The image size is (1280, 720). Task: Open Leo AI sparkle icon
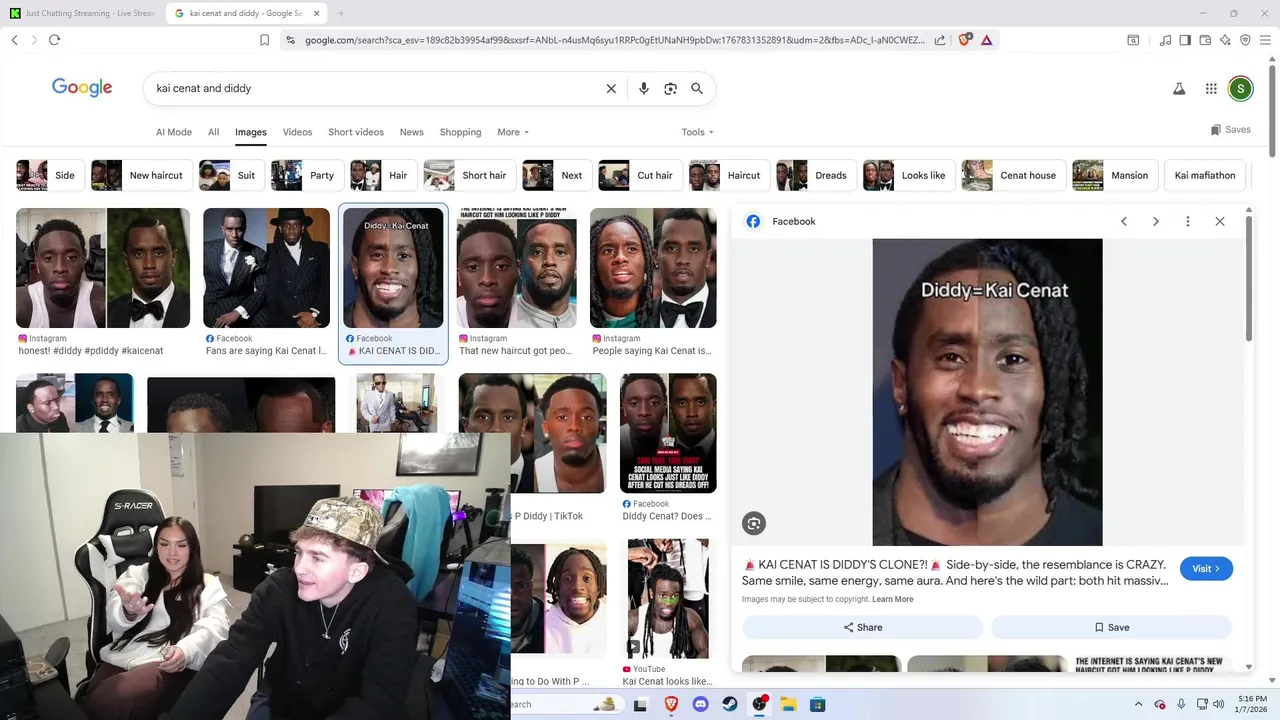click(x=1225, y=40)
